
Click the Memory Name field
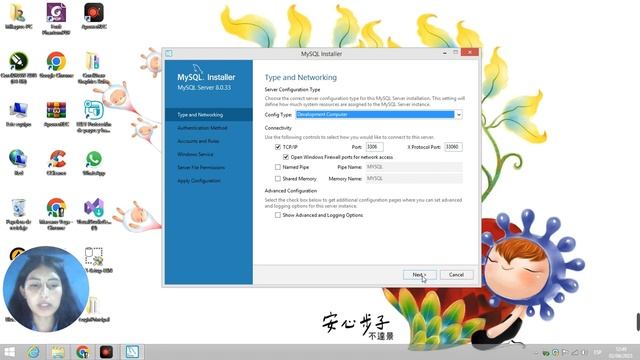coord(413,178)
